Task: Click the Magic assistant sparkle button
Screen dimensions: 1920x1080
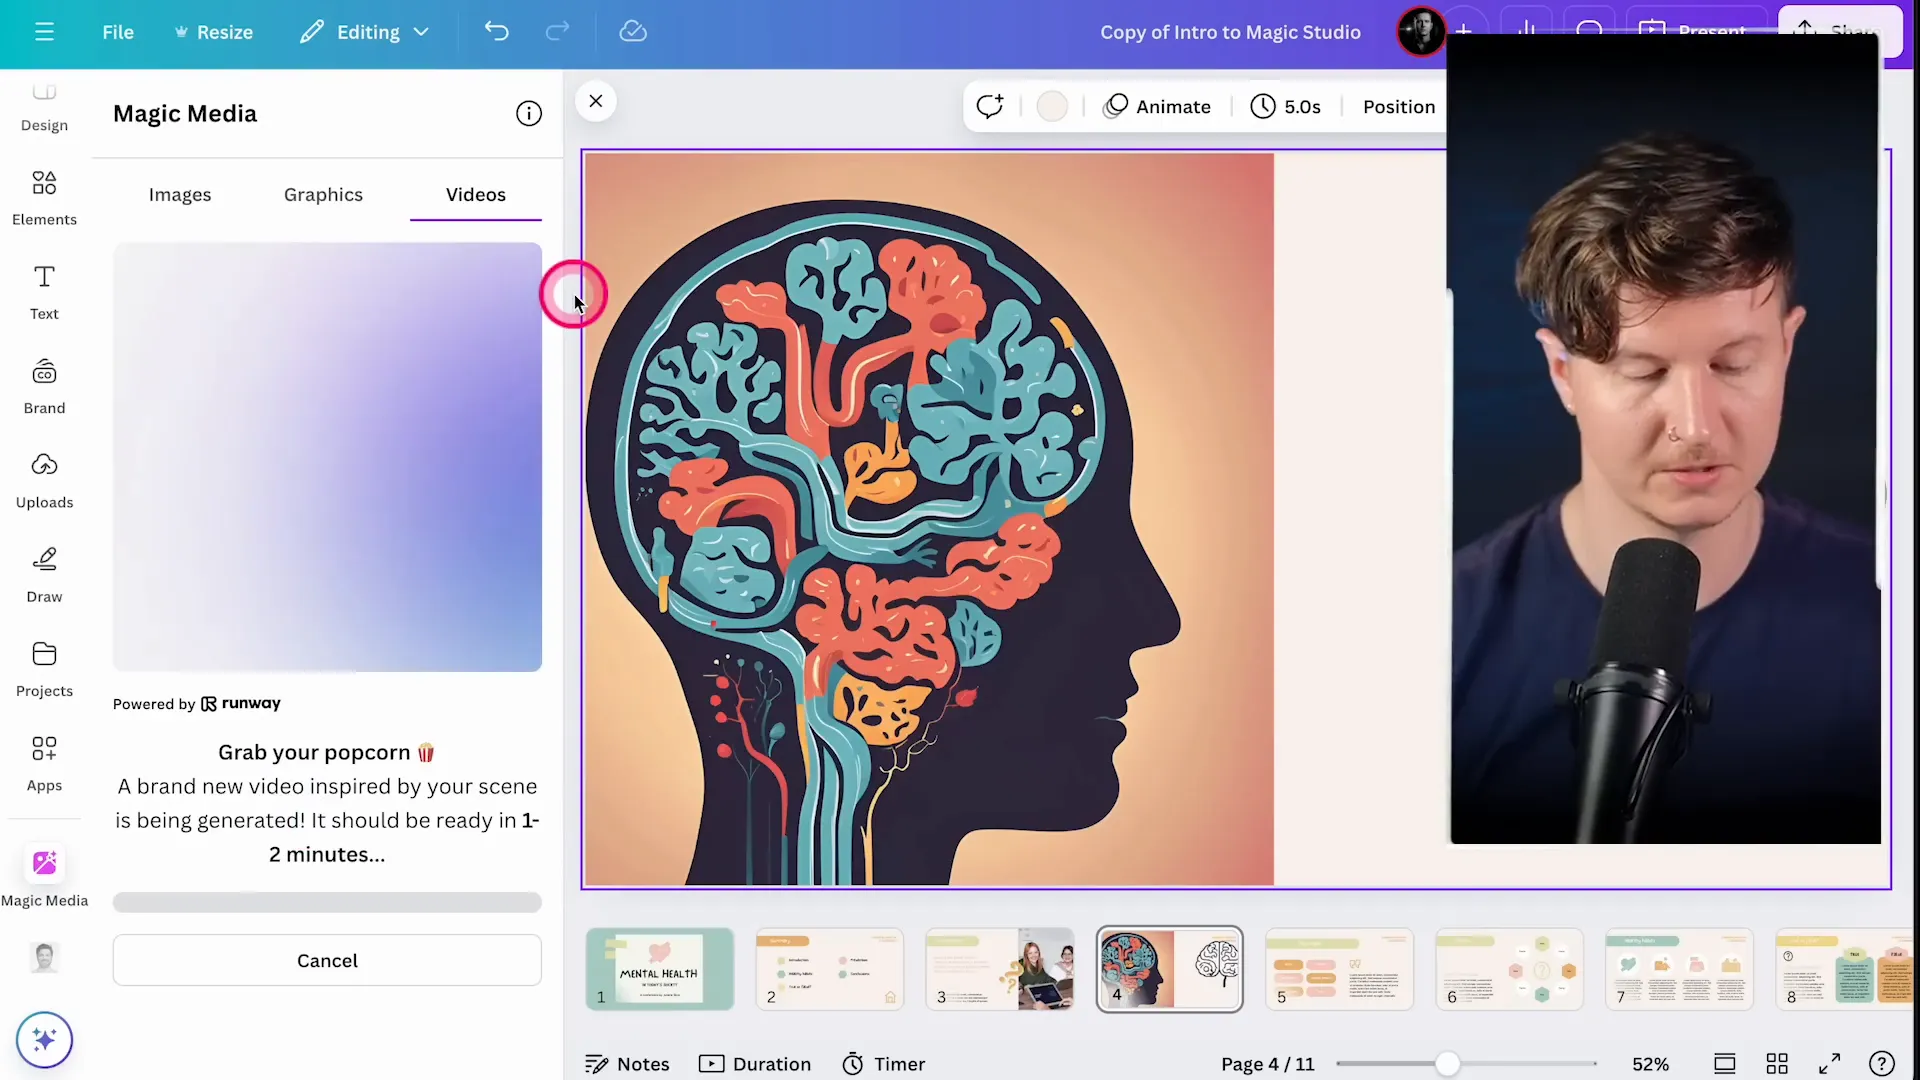Action: (x=44, y=1040)
